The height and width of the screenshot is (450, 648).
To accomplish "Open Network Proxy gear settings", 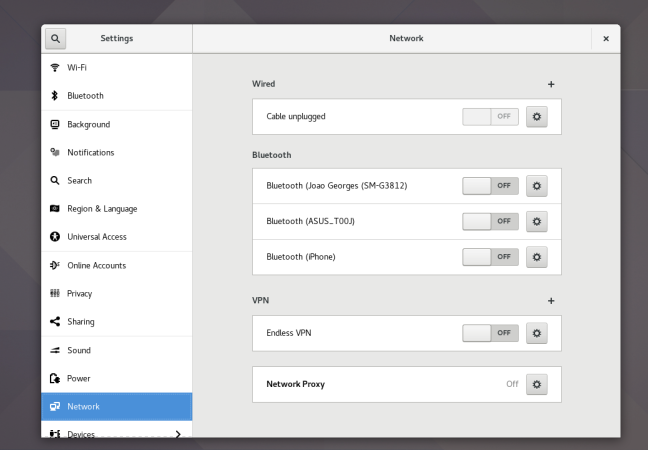I will coord(537,384).
